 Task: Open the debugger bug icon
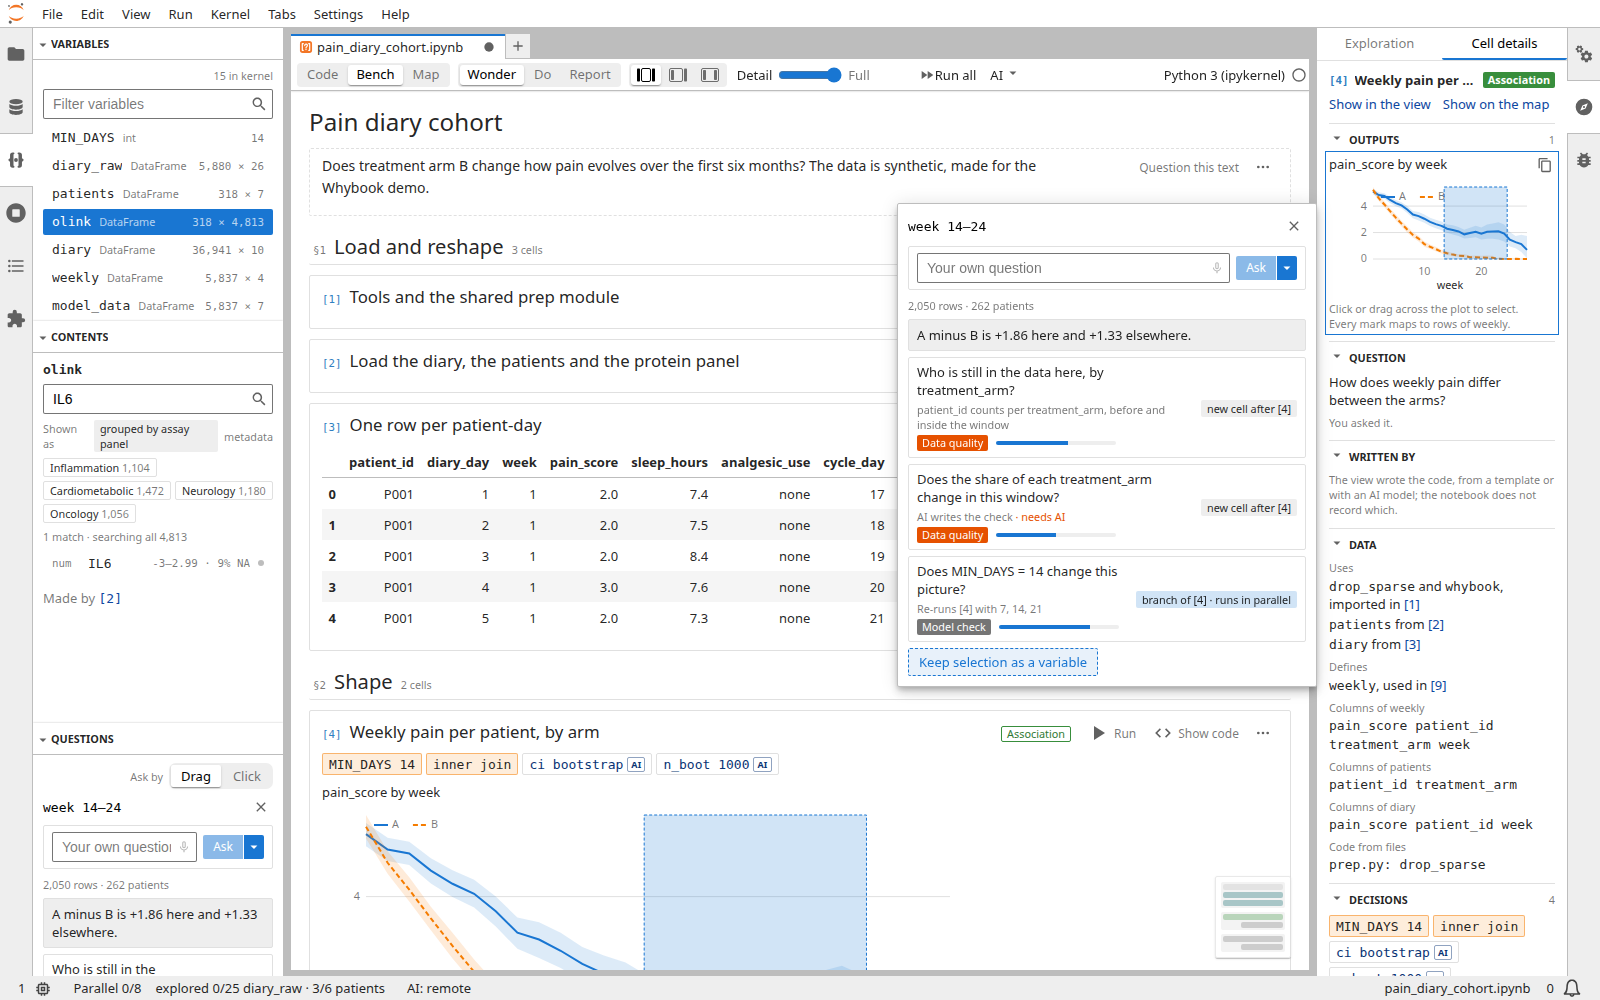(1584, 160)
